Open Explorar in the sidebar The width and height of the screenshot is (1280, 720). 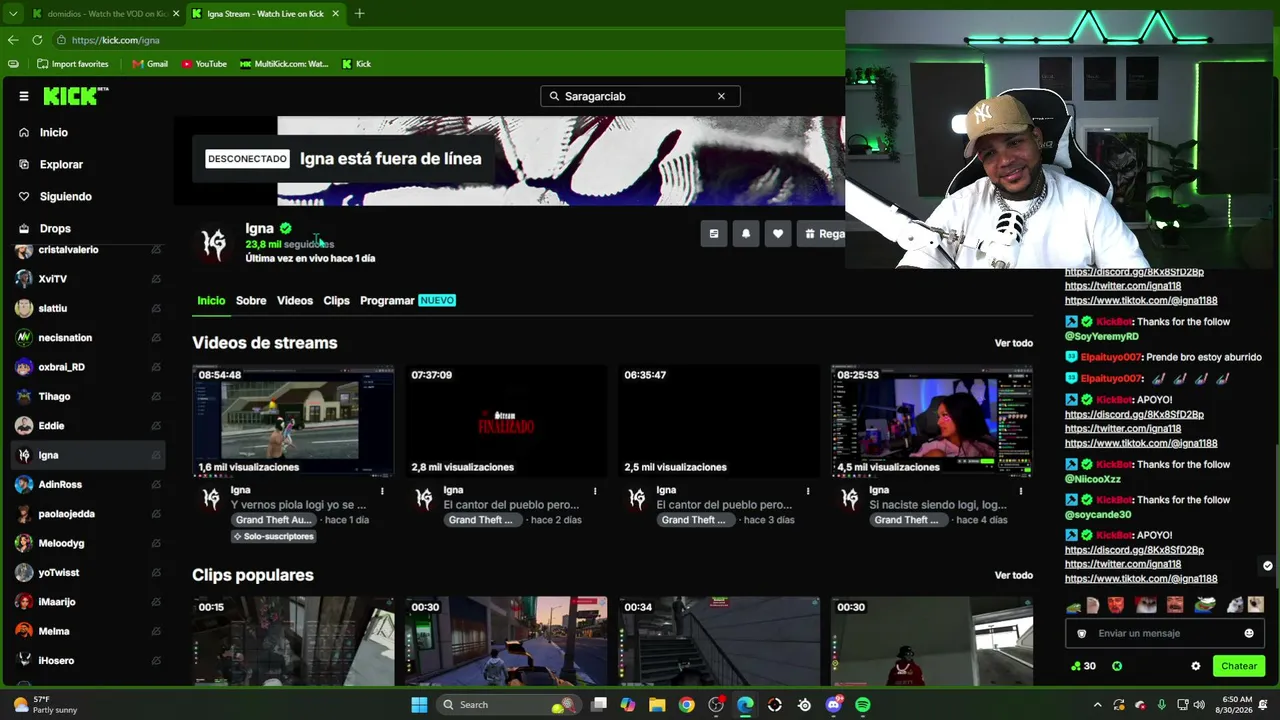point(61,164)
